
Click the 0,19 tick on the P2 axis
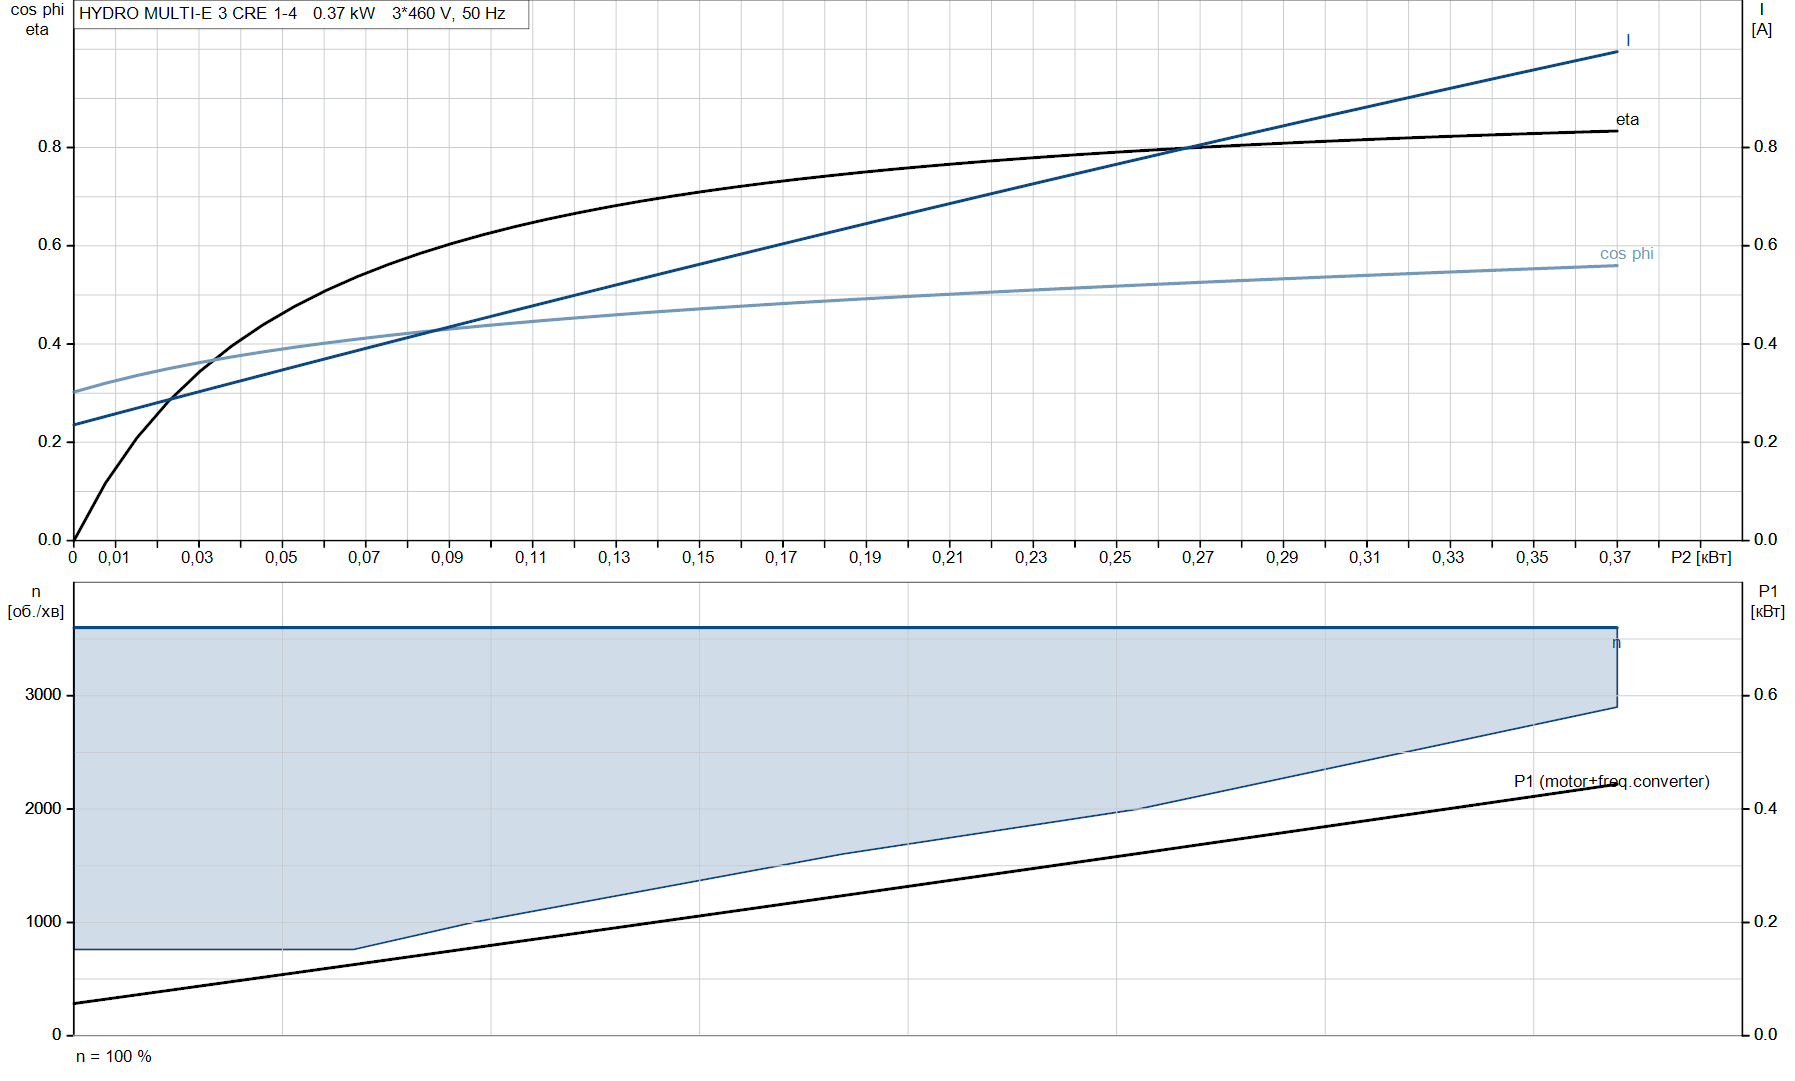(865, 557)
